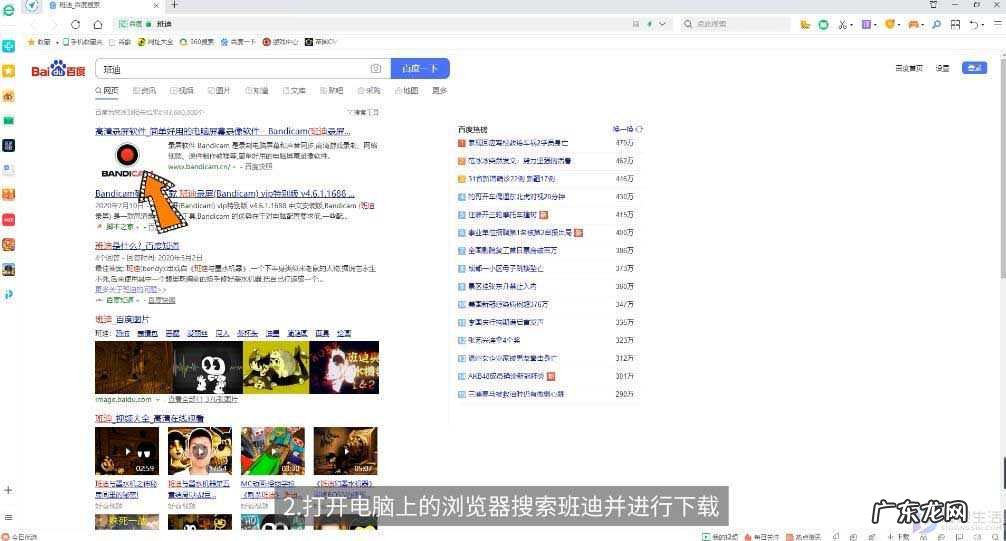The width and height of the screenshot is (1006, 541).
Task: Click the Bandicam red record logo thumbnail
Action: coord(126,160)
